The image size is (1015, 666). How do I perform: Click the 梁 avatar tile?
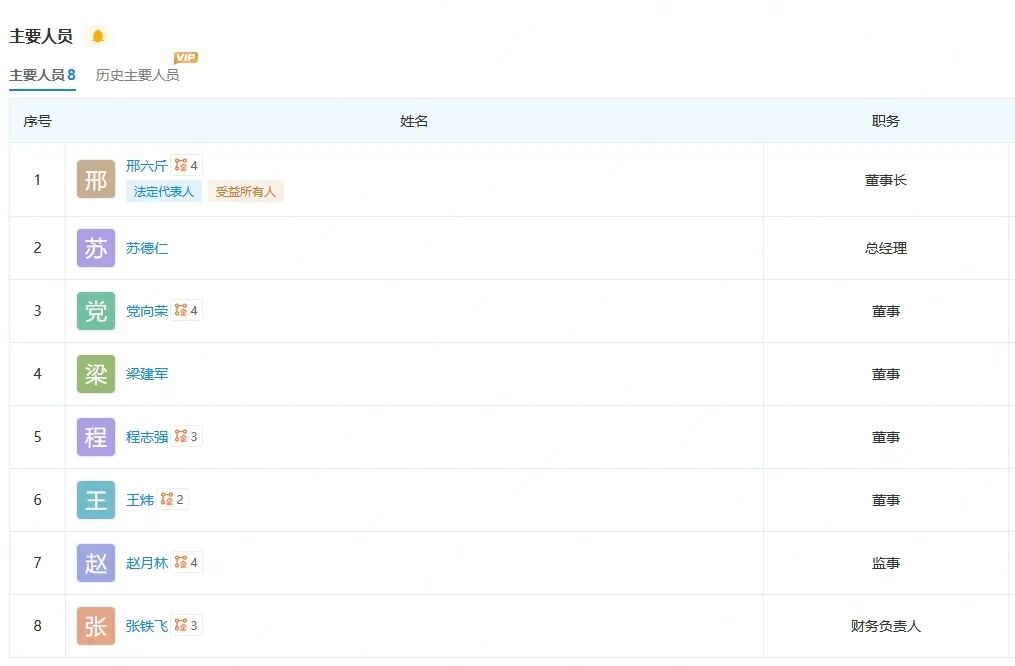[96, 373]
